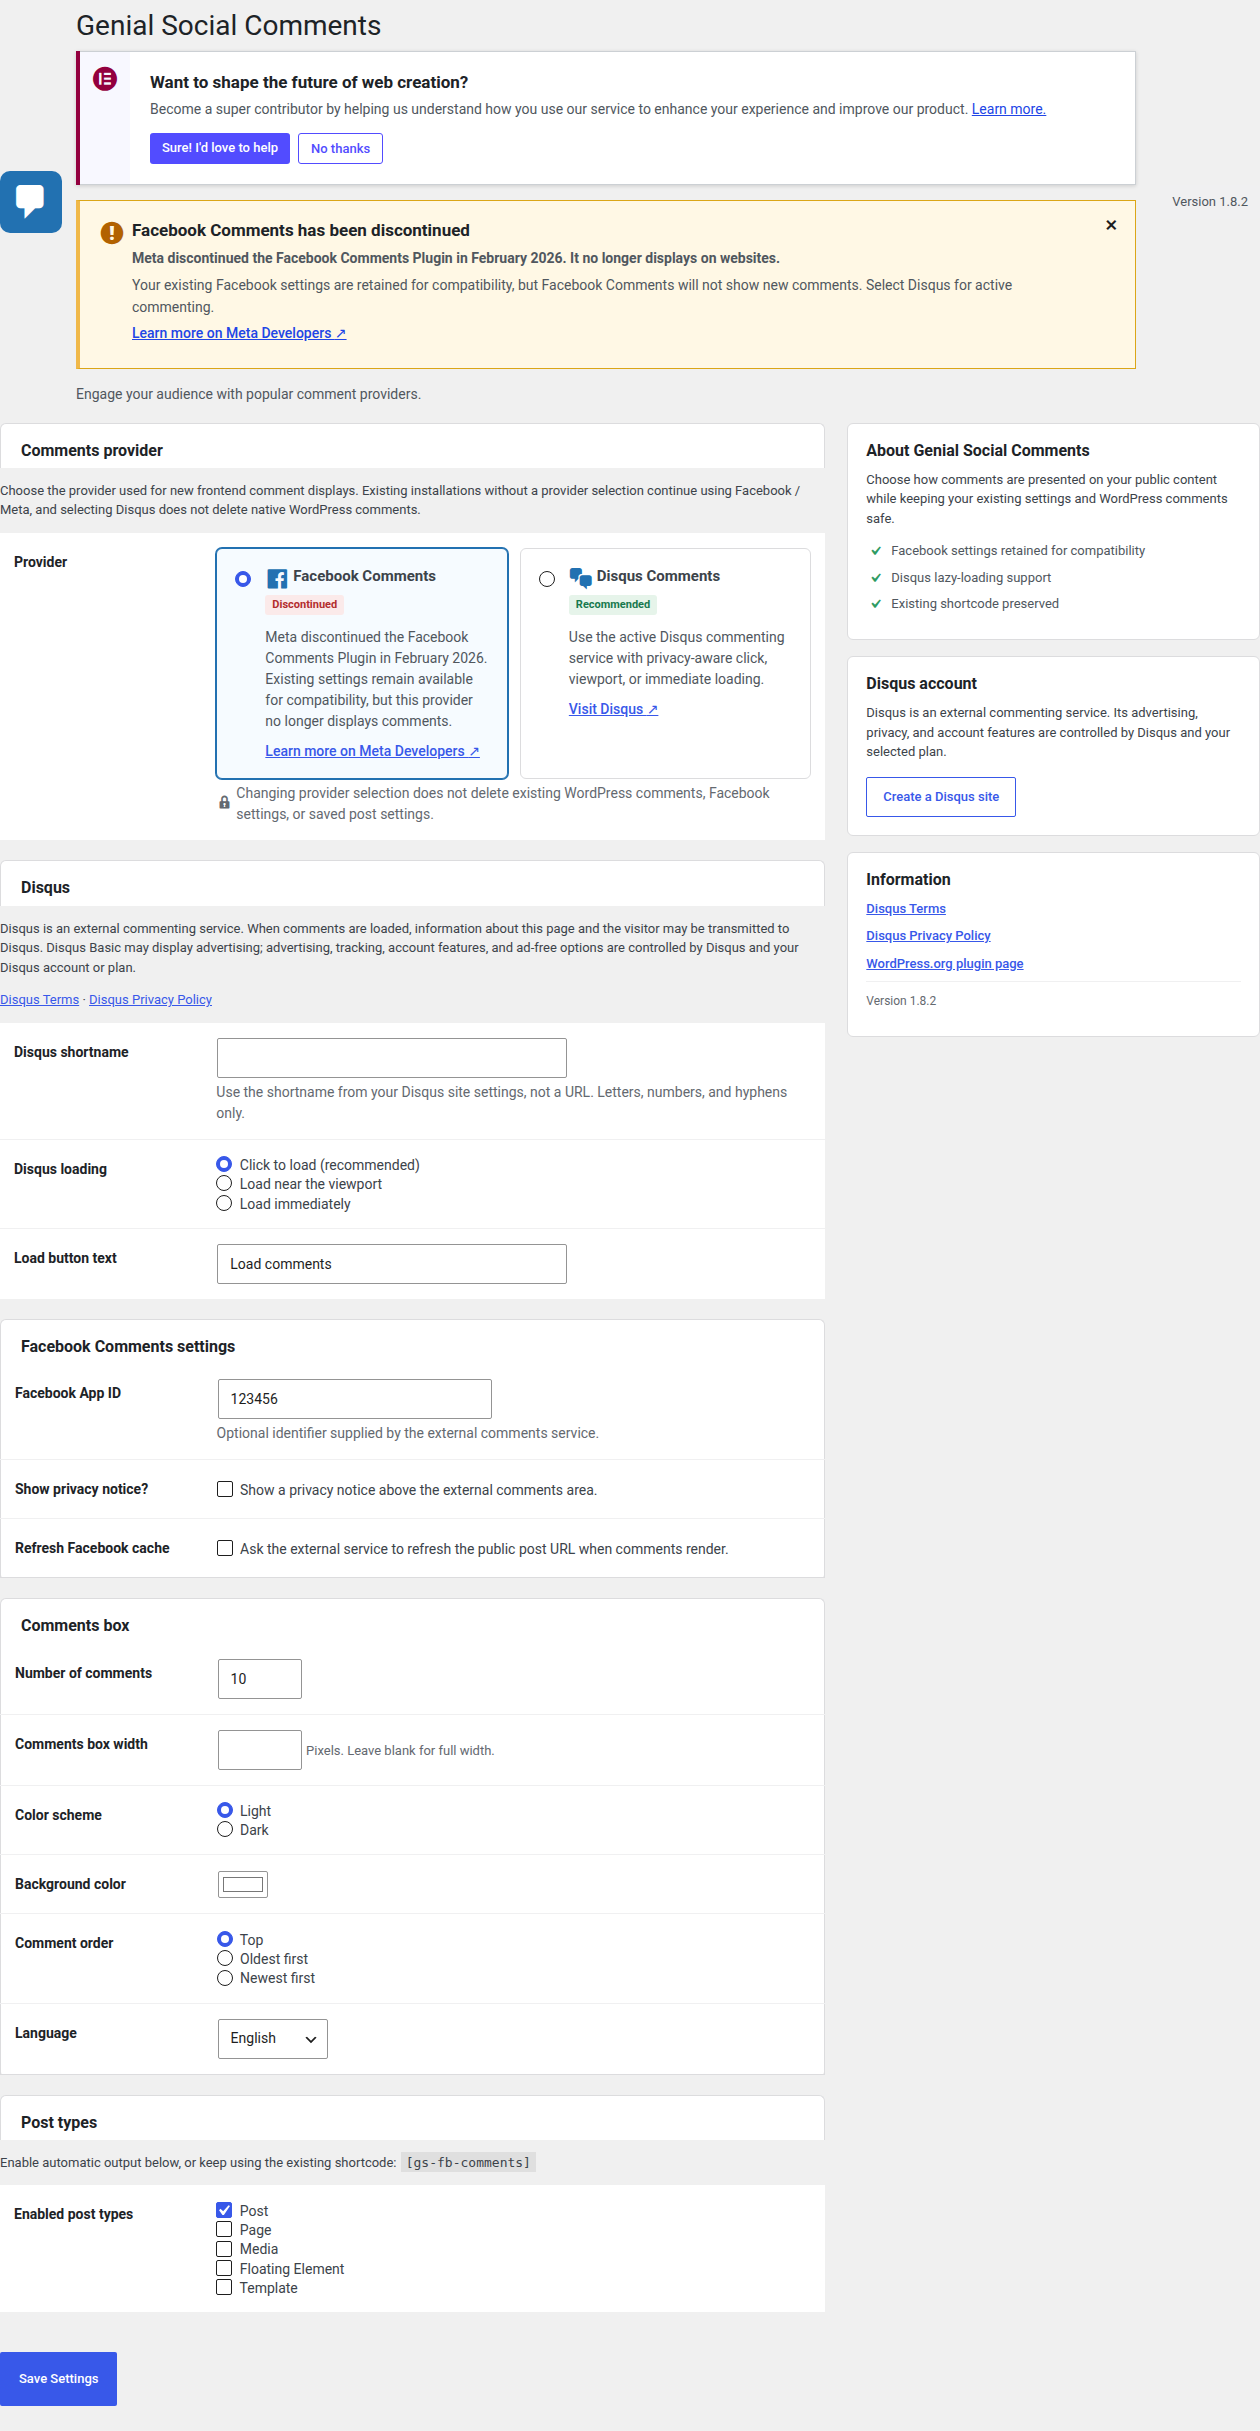This screenshot has width=1260, height=2431.
Task: Open the Background color picker swatch
Action: click(243, 1885)
